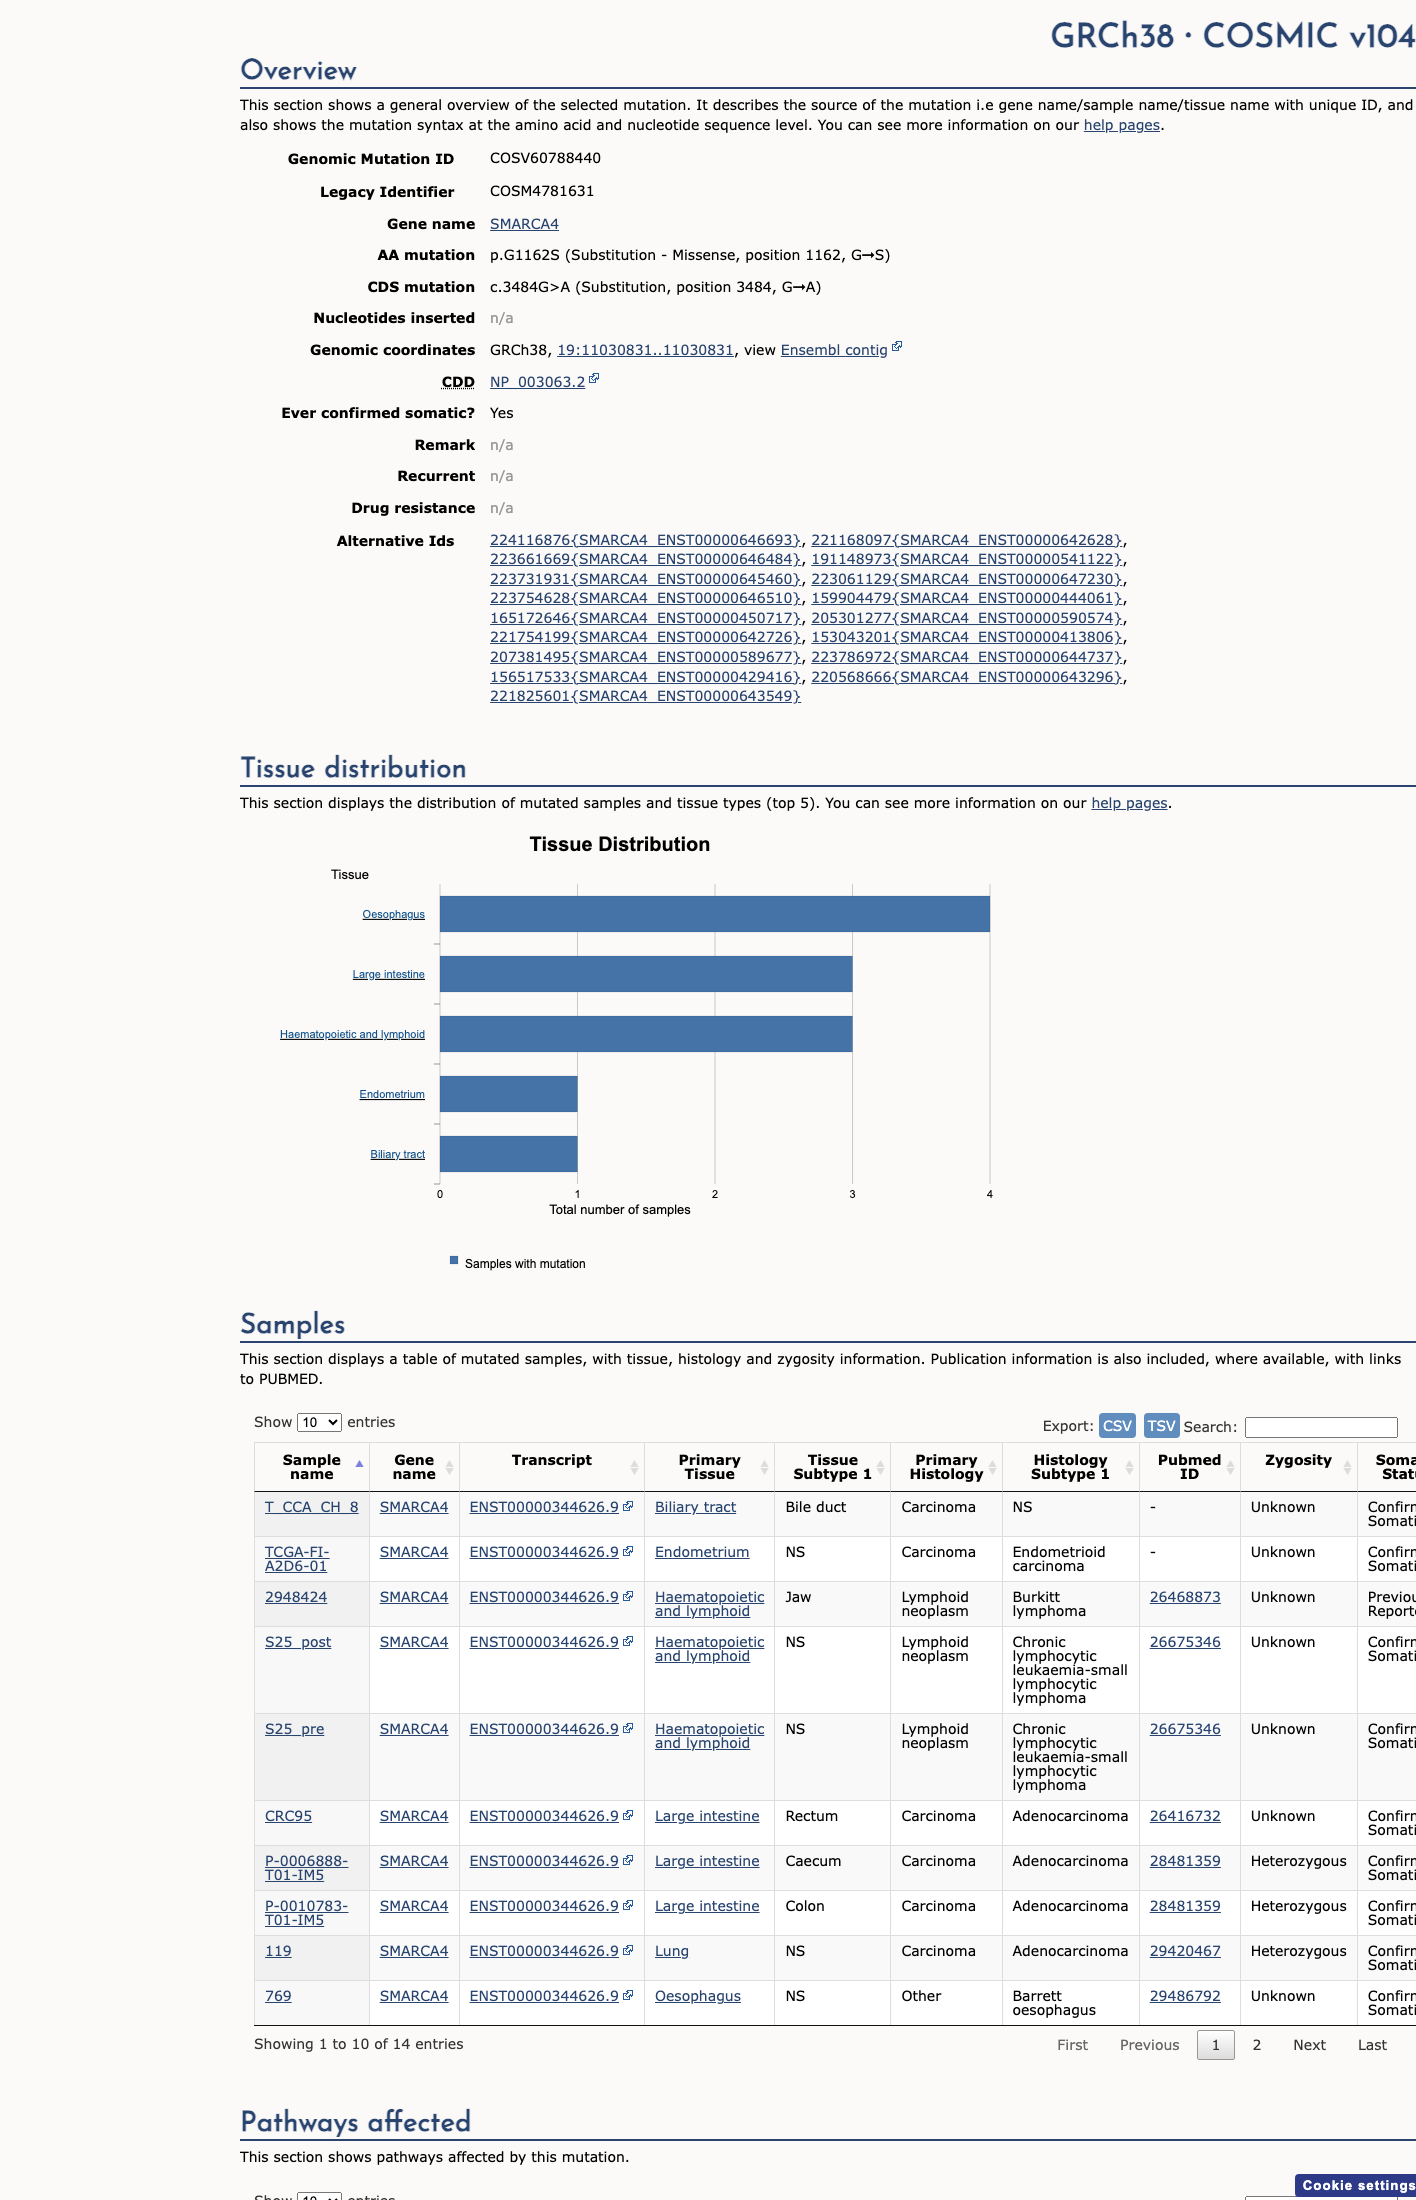Click external link icon next to NP_003063.2
The width and height of the screenshot is (1416, 2200).
[594, 379]
